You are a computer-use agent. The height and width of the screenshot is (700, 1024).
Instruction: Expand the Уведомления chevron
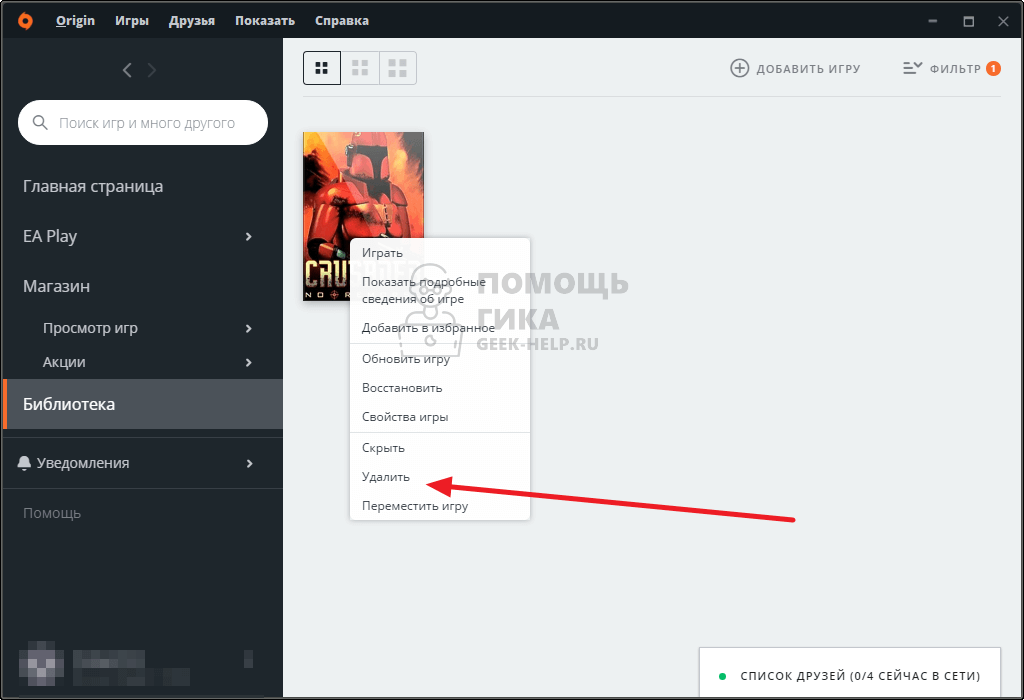pyautogui.click(x=249, y=464)
